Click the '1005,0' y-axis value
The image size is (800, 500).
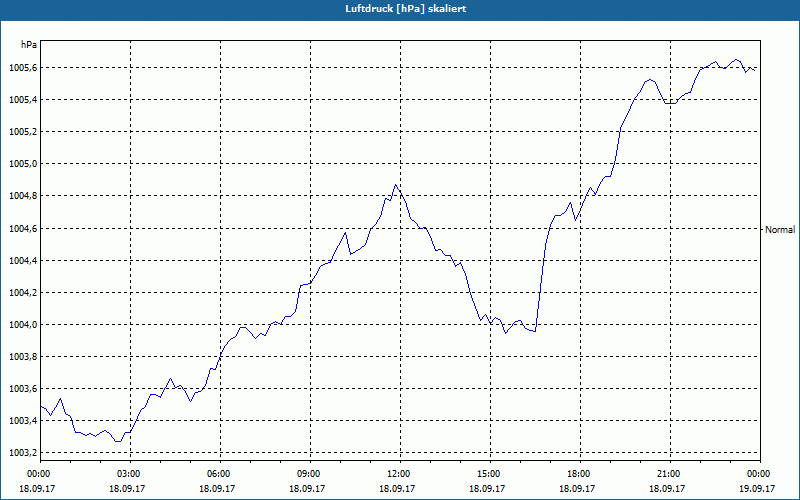click(x=23, y=164)
